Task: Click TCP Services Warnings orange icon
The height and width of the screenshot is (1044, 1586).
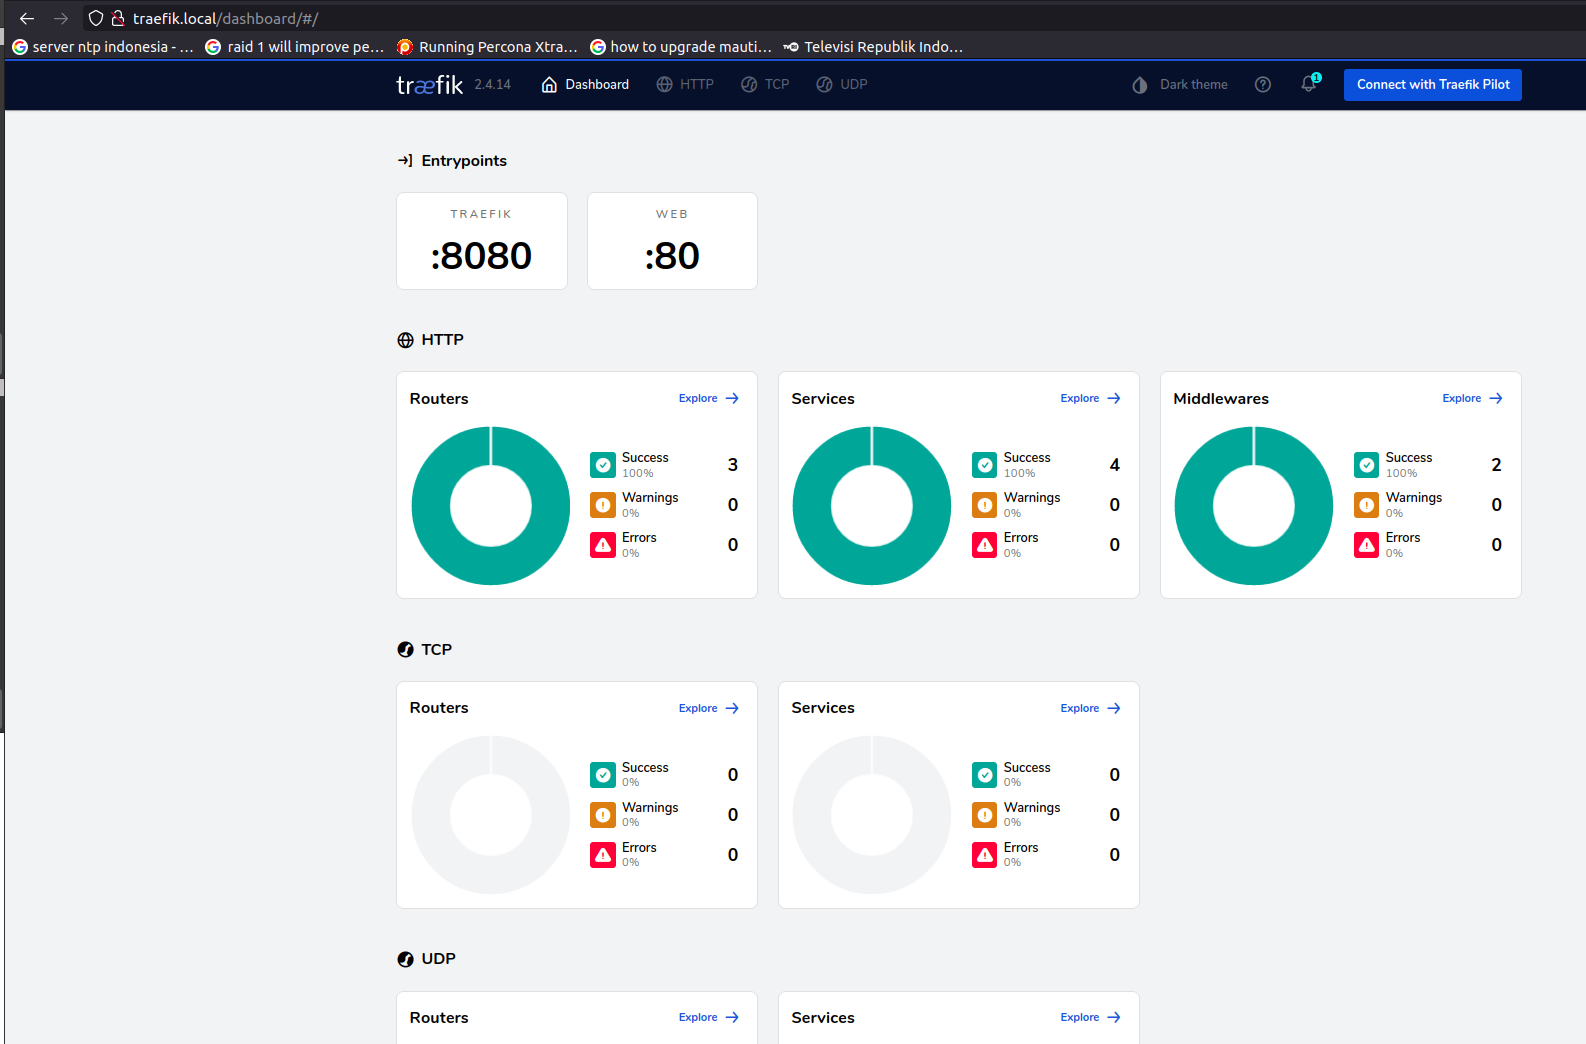Action: (x=985, y=815)
